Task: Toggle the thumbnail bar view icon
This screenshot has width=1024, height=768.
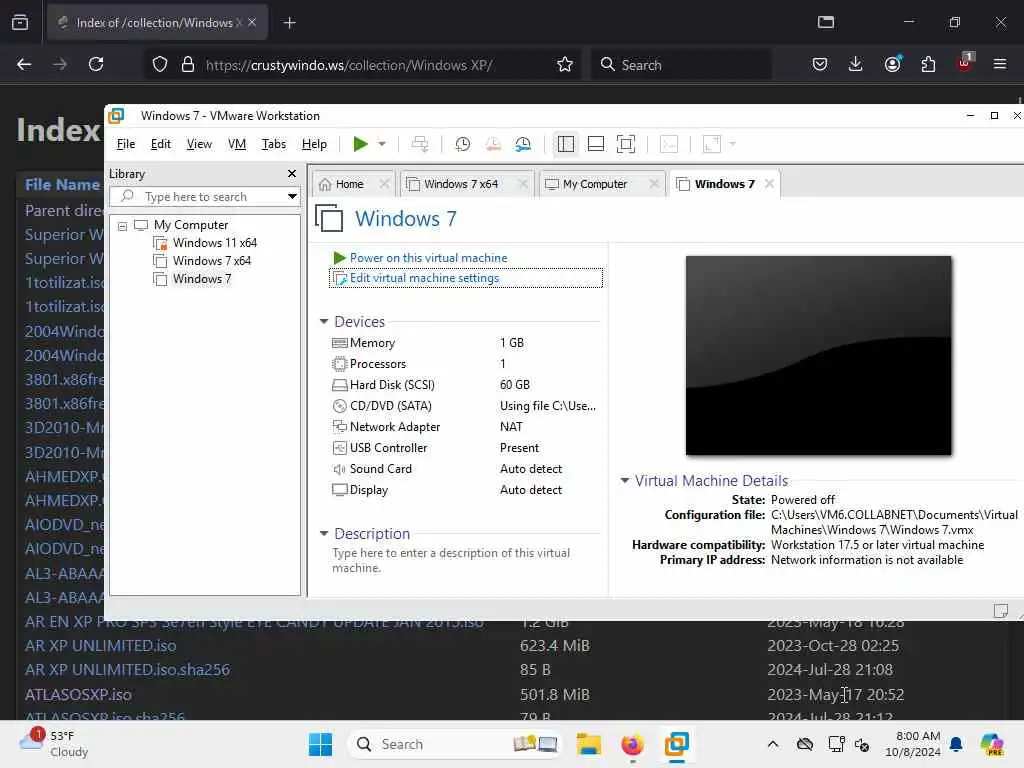Action: pos(596,144)
